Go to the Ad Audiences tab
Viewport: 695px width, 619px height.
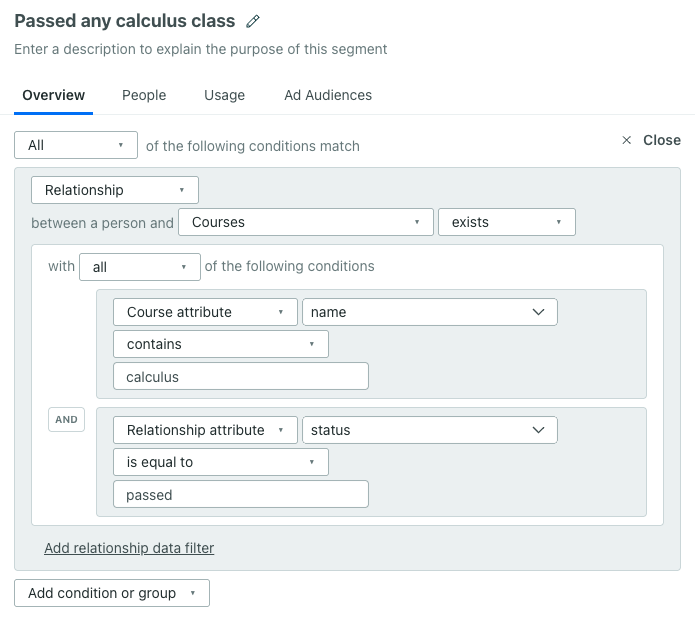328,95
